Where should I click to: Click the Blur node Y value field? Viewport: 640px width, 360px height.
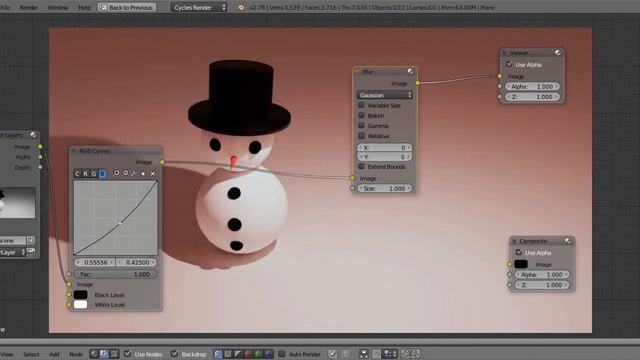tap(385, 157)
